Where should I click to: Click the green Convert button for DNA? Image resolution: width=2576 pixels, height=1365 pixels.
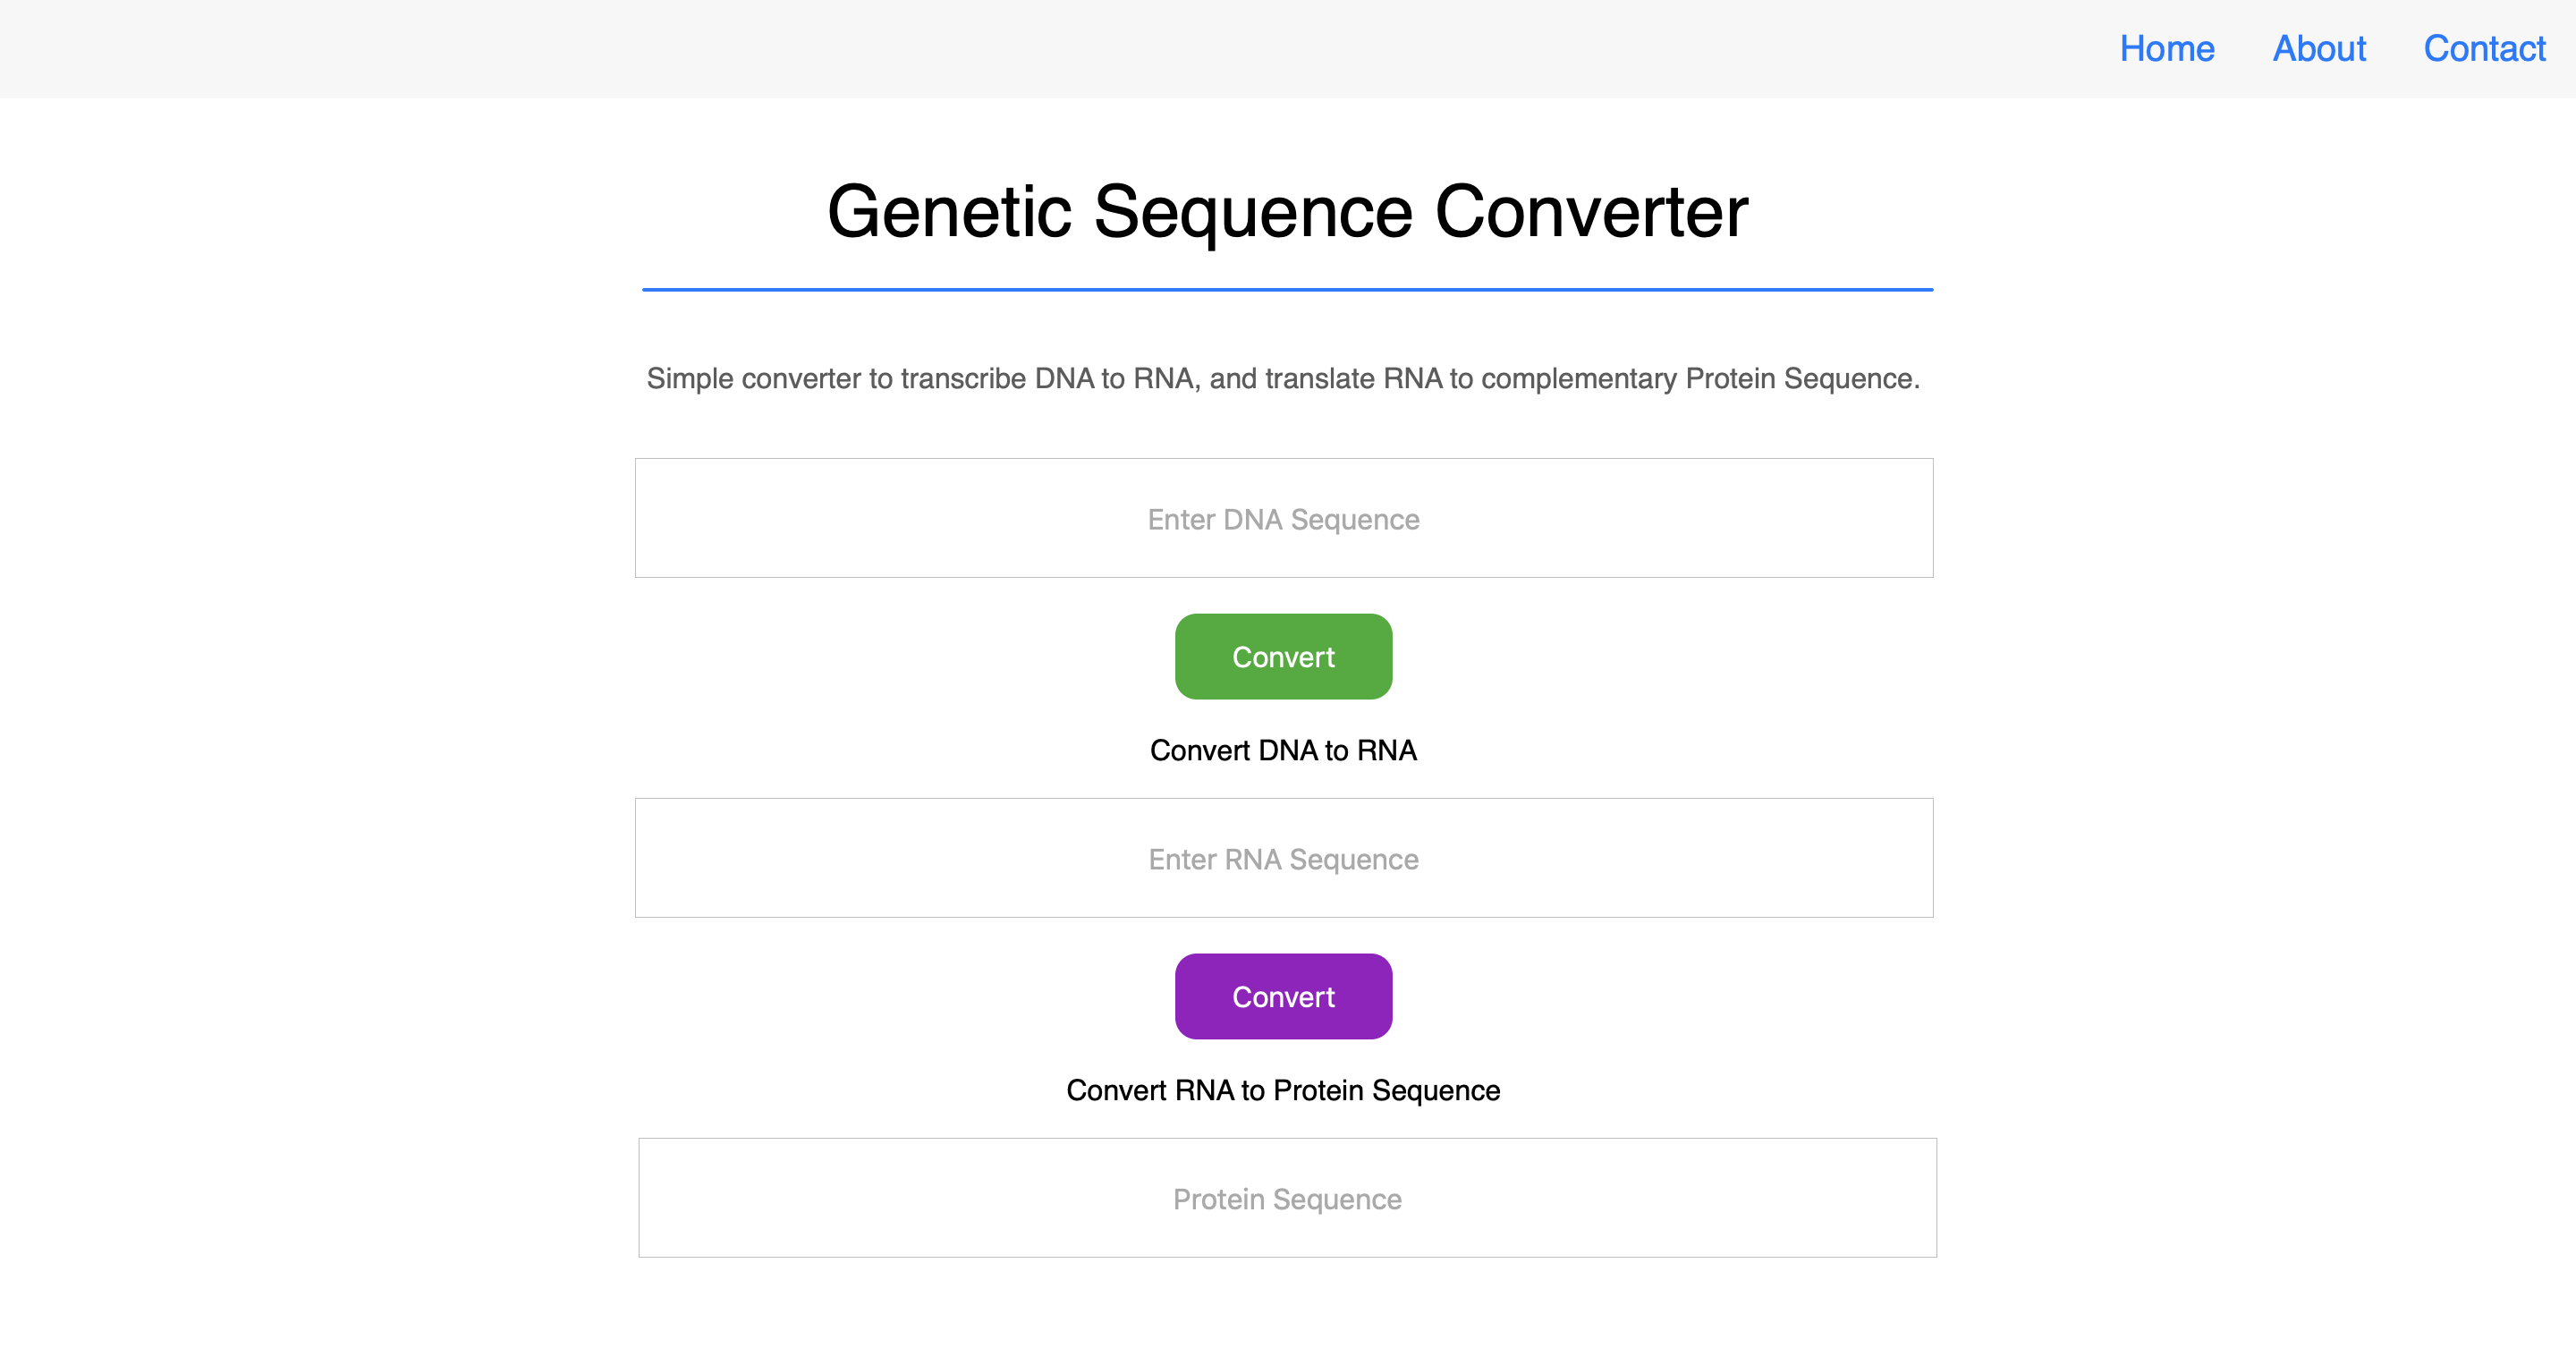[1283, 656]
